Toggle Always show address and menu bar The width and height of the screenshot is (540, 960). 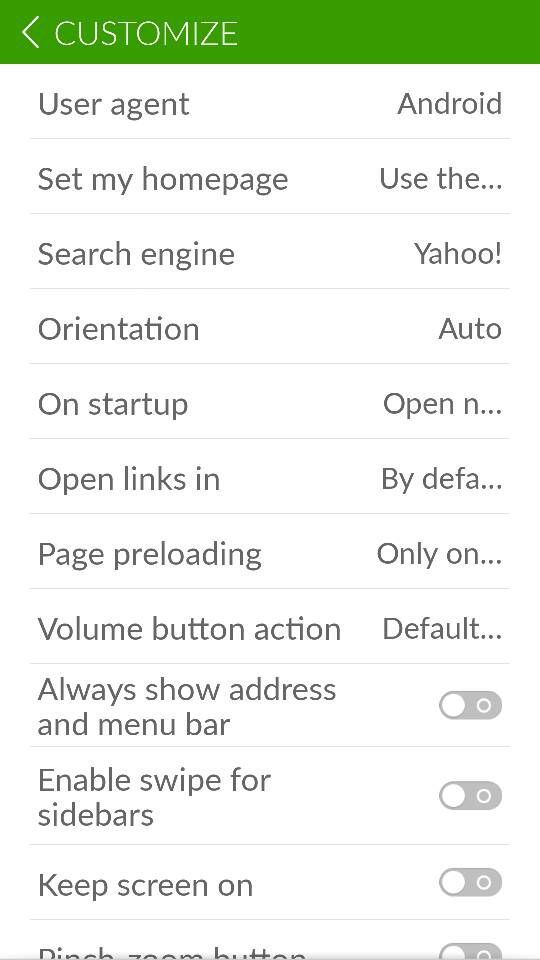coord(470,706)
